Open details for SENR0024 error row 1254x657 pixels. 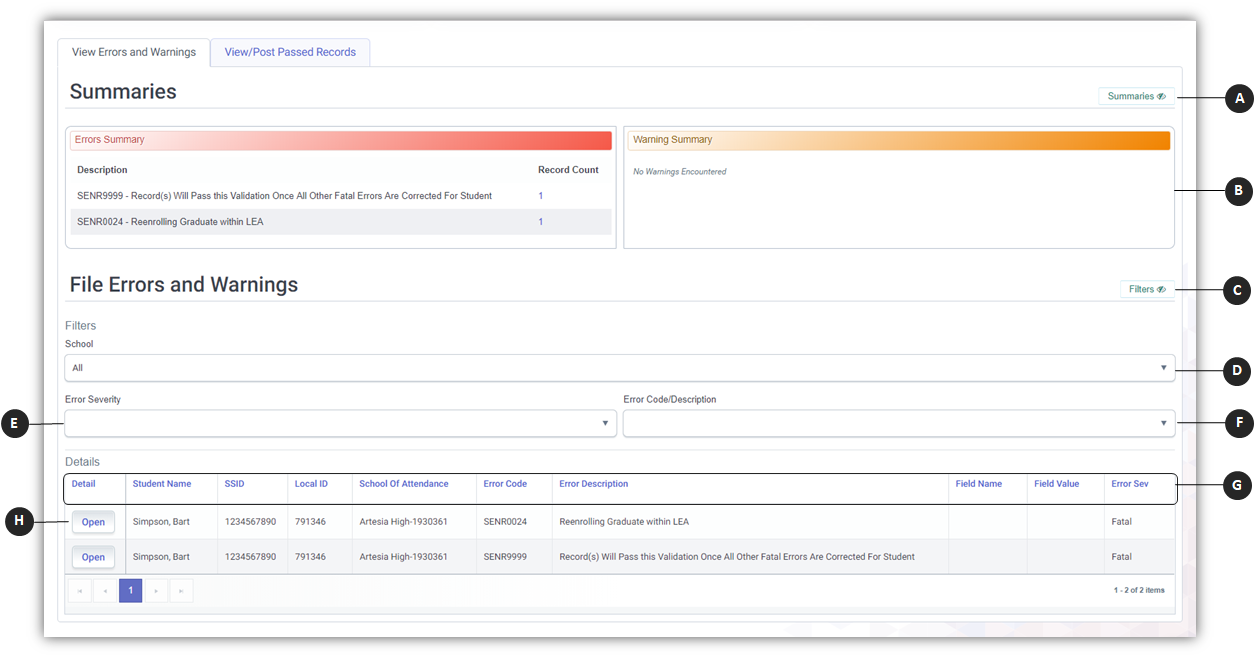93,522
